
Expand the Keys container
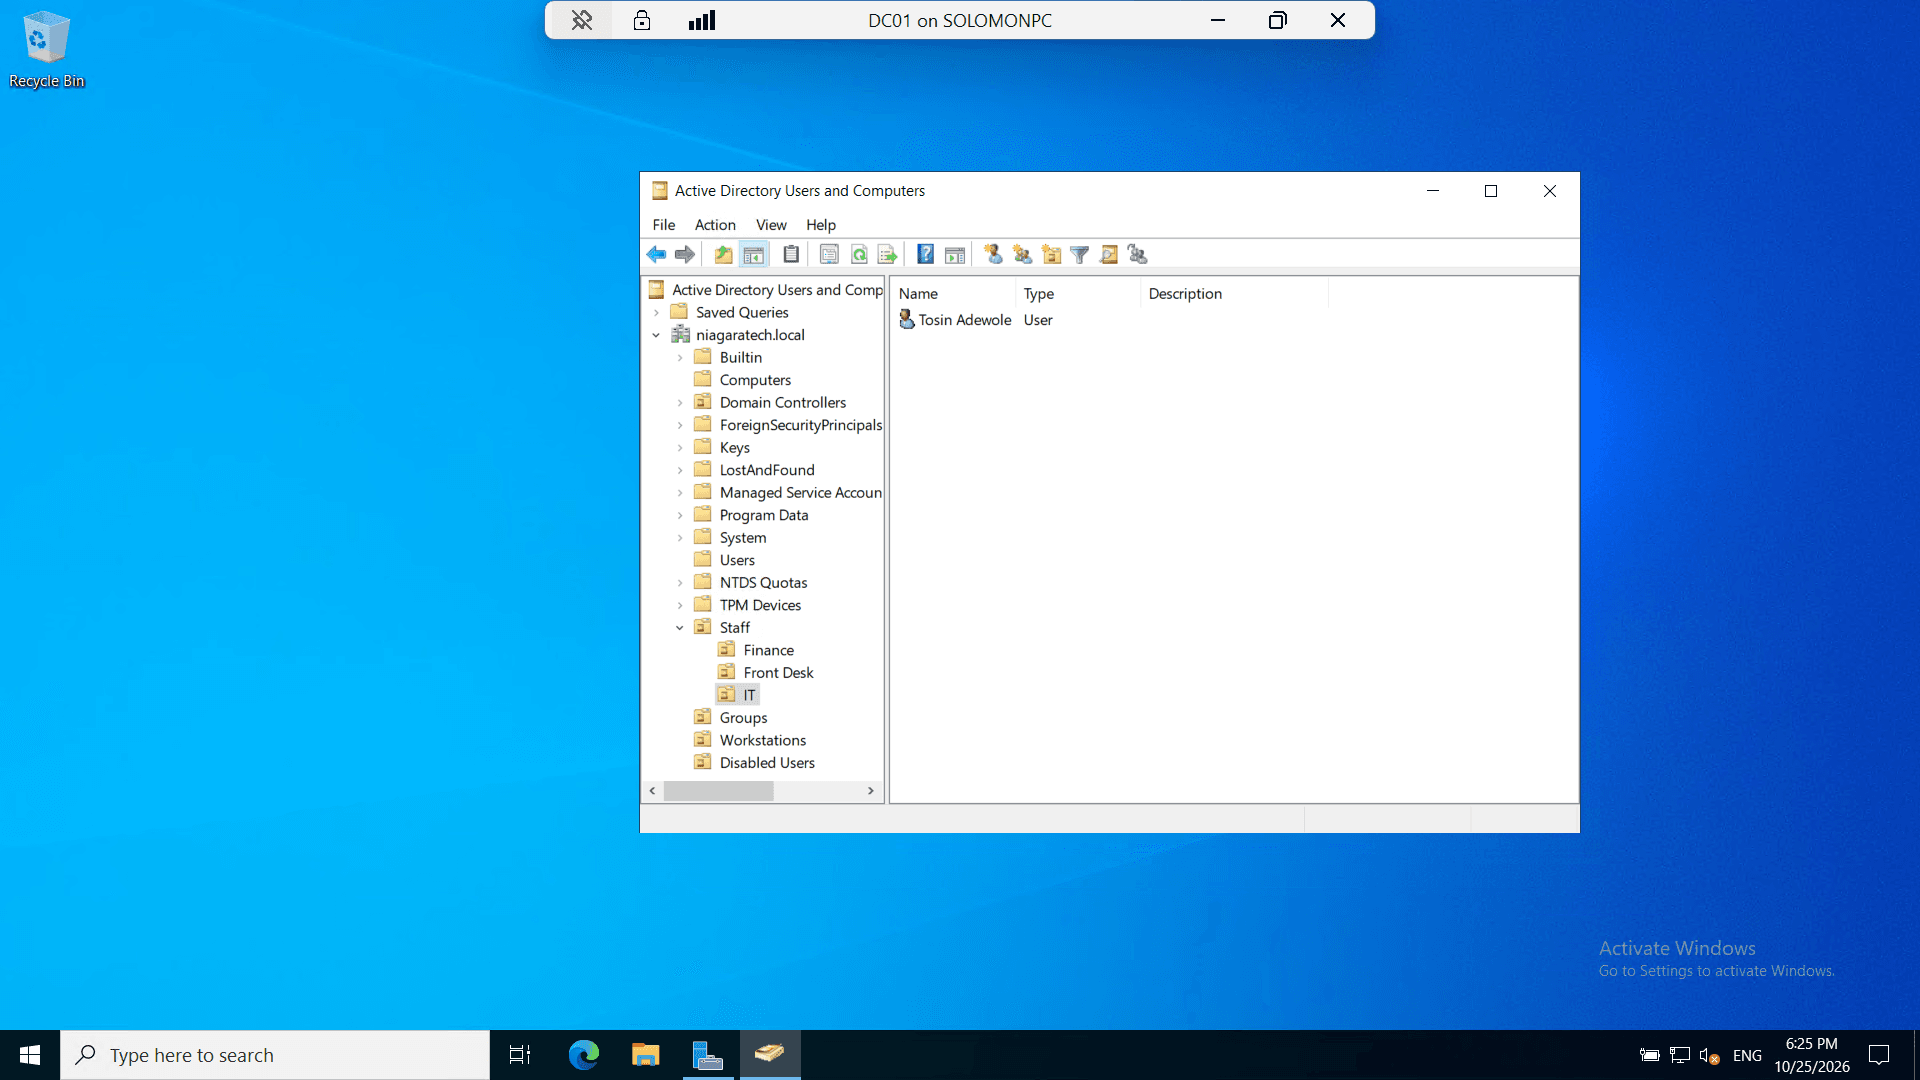tap(680, 448)
